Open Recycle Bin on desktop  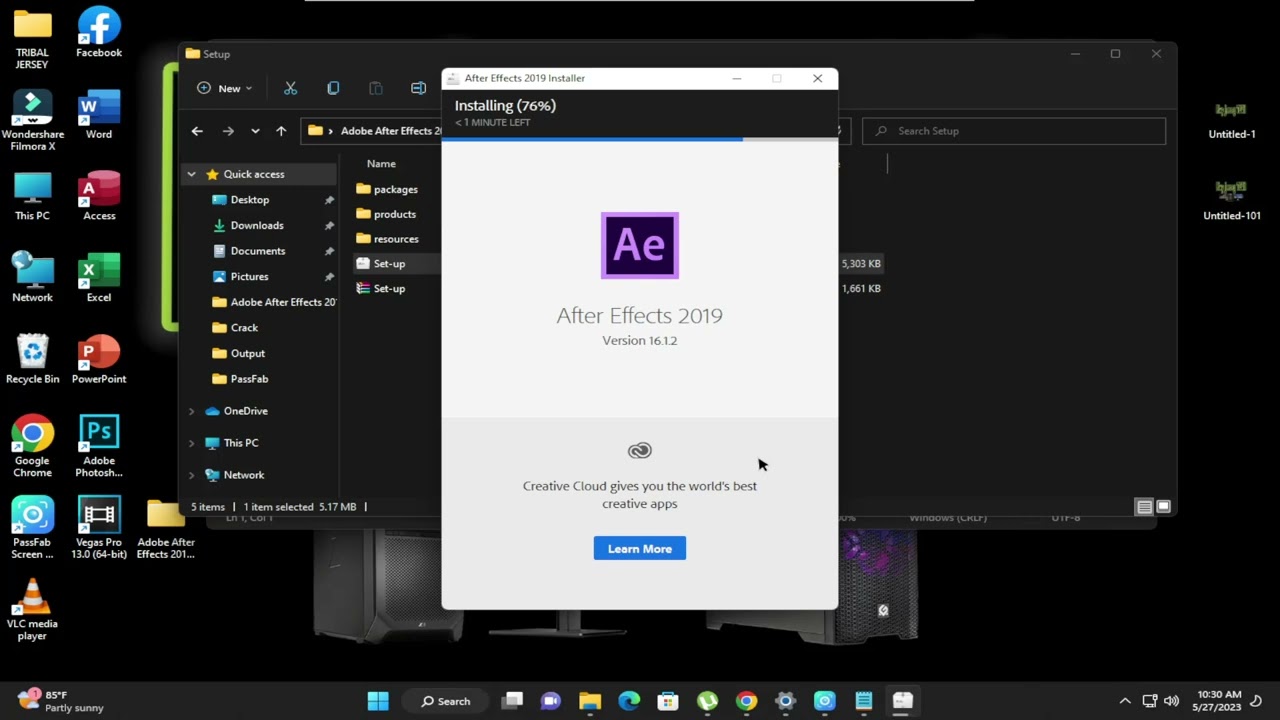pyautogui.click(x=32, y=359)
